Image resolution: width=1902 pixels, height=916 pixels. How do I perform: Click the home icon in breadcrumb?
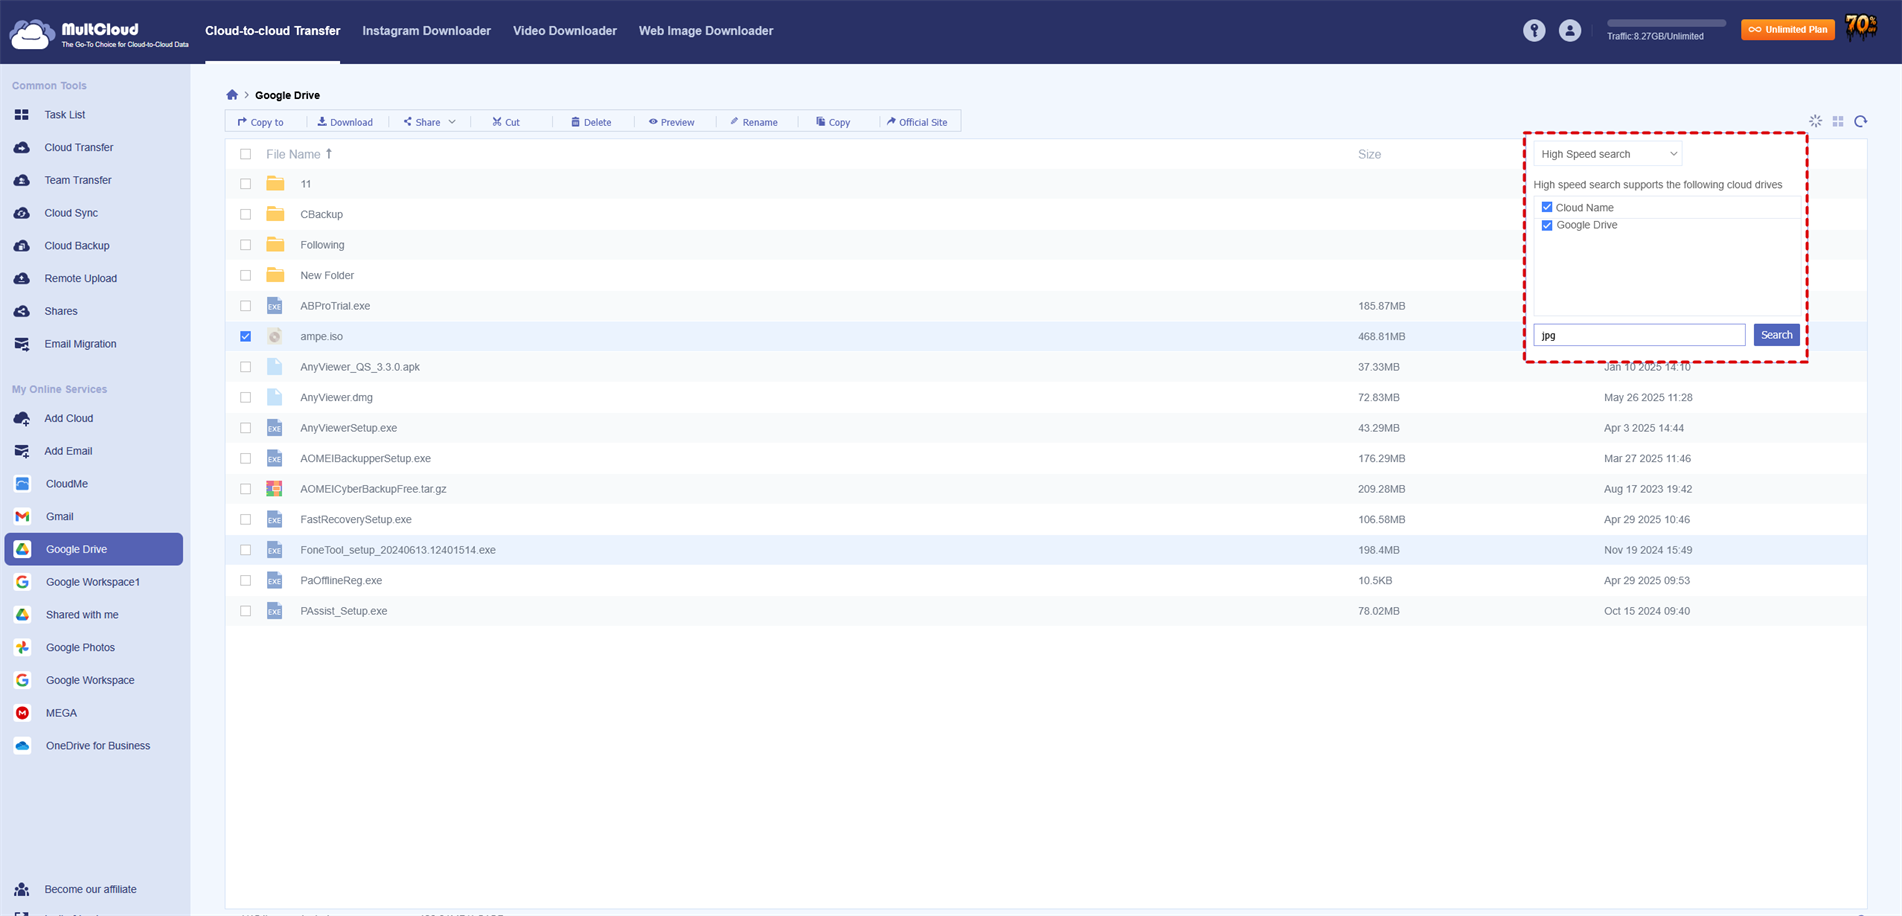coord(232,95)
